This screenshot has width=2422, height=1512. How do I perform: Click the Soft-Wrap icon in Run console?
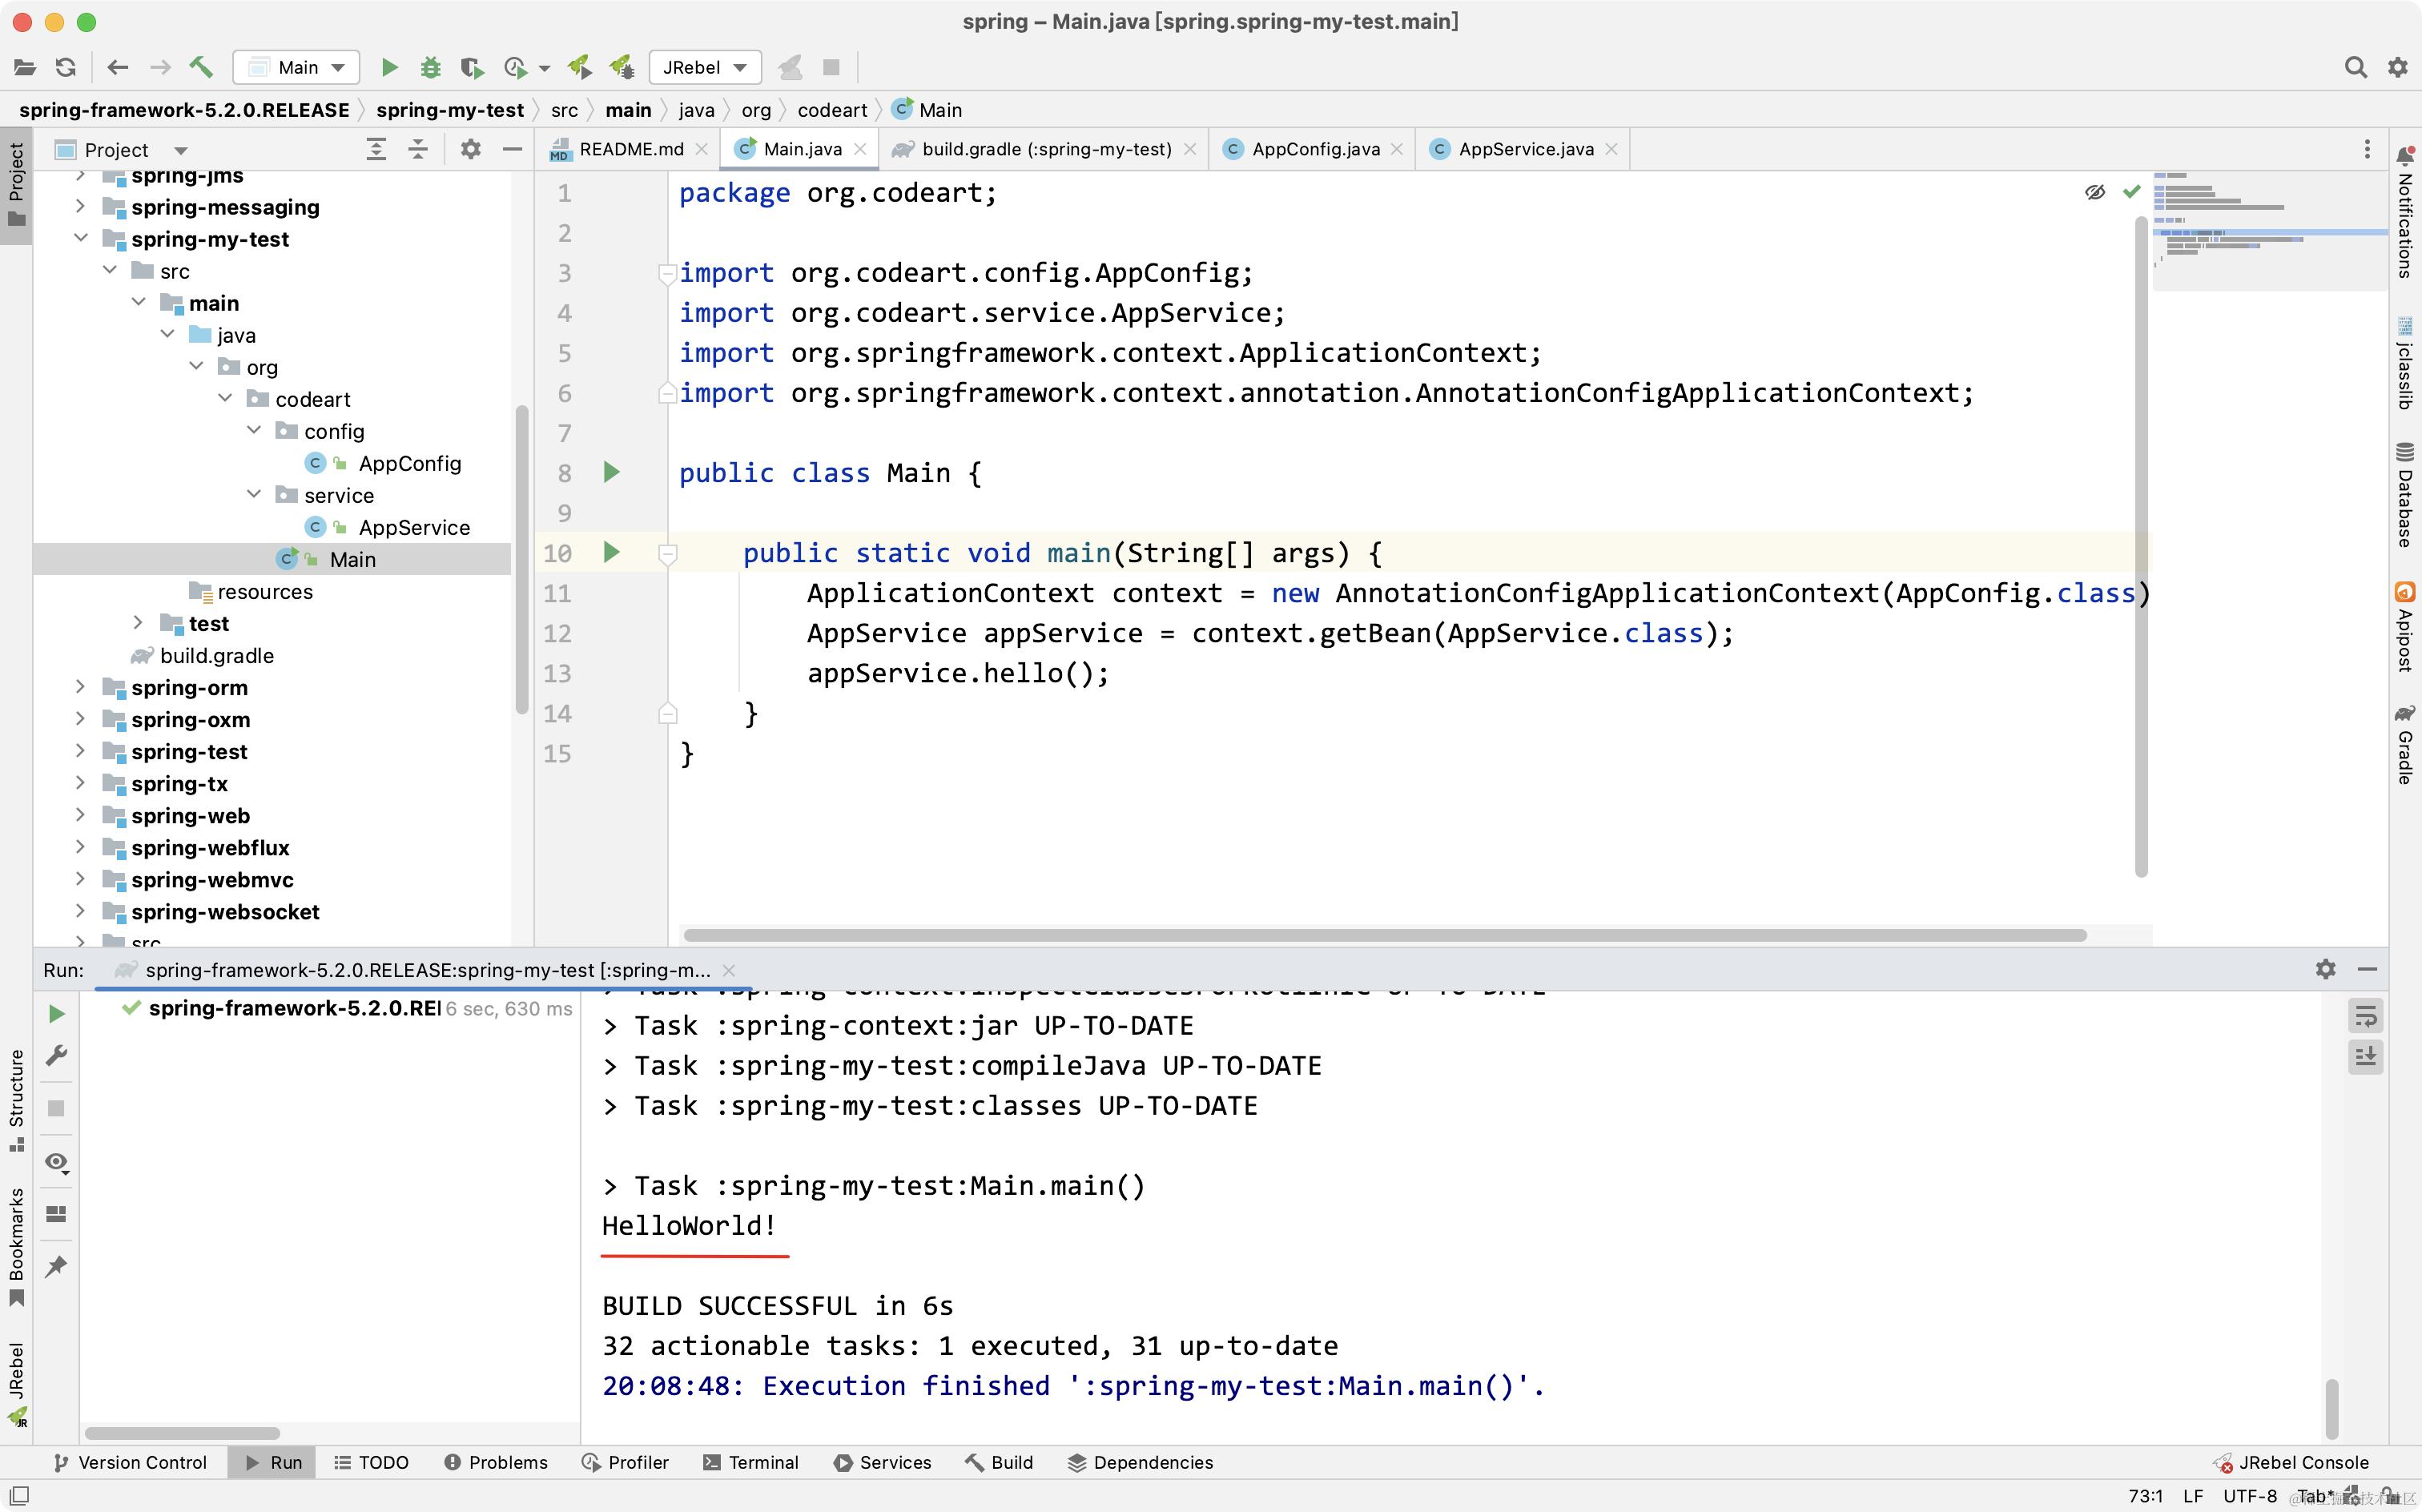[x=2365, y=1016]
